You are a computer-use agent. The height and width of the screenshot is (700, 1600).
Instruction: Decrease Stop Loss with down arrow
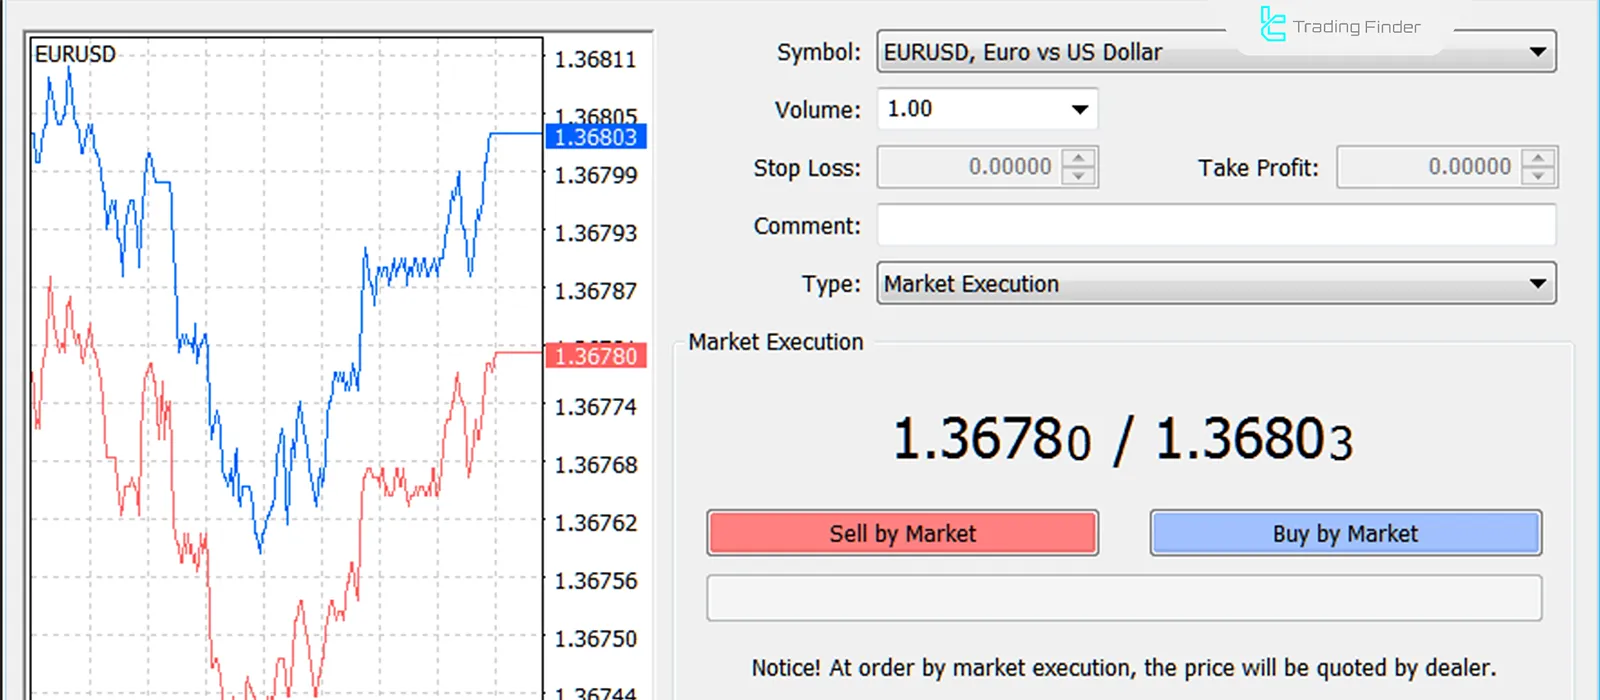1078,176
